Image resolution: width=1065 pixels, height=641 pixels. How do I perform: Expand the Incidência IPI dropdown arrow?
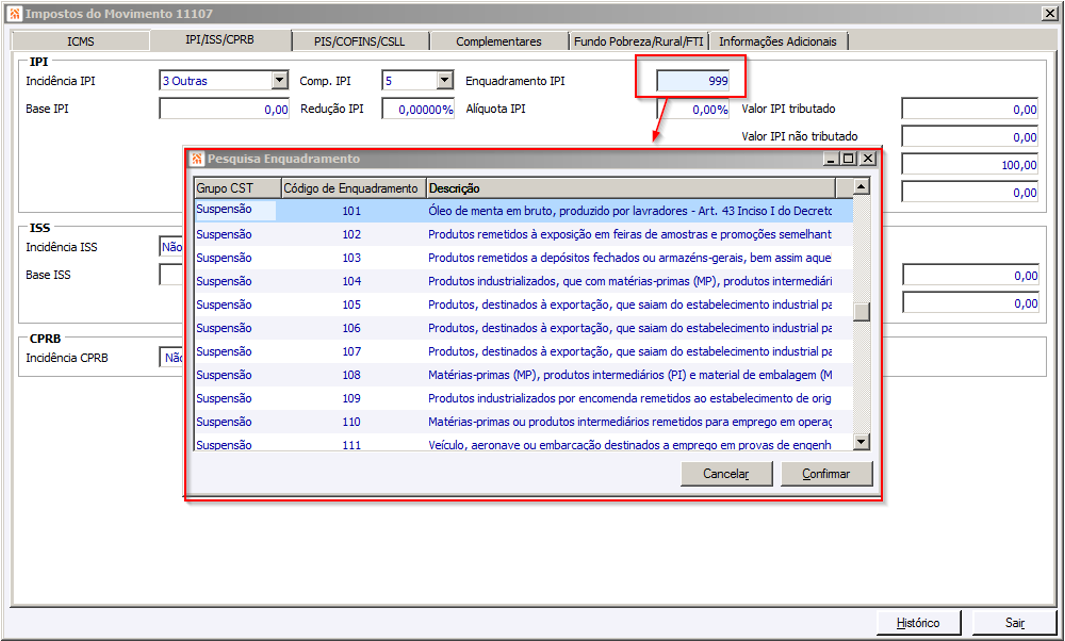[279, 81]
